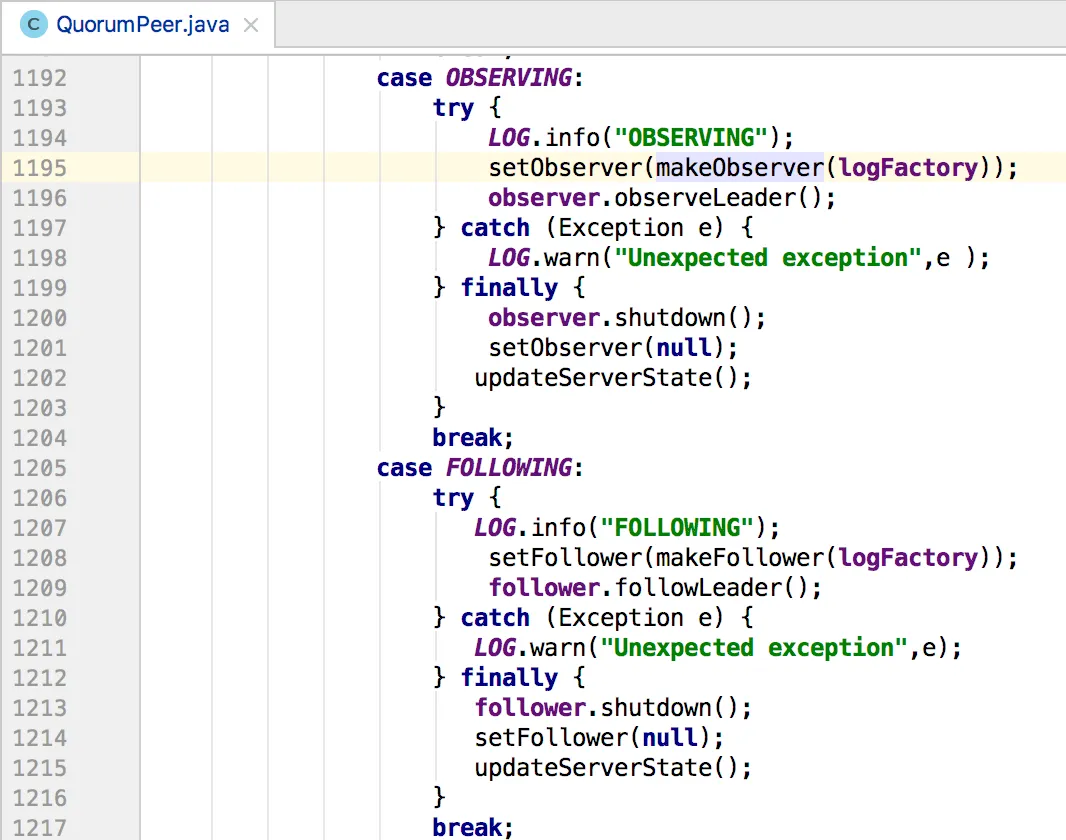Click line number 1195 in the gutter
Viewport: 1066px width, 840px height.
click(x=40, y=168)
